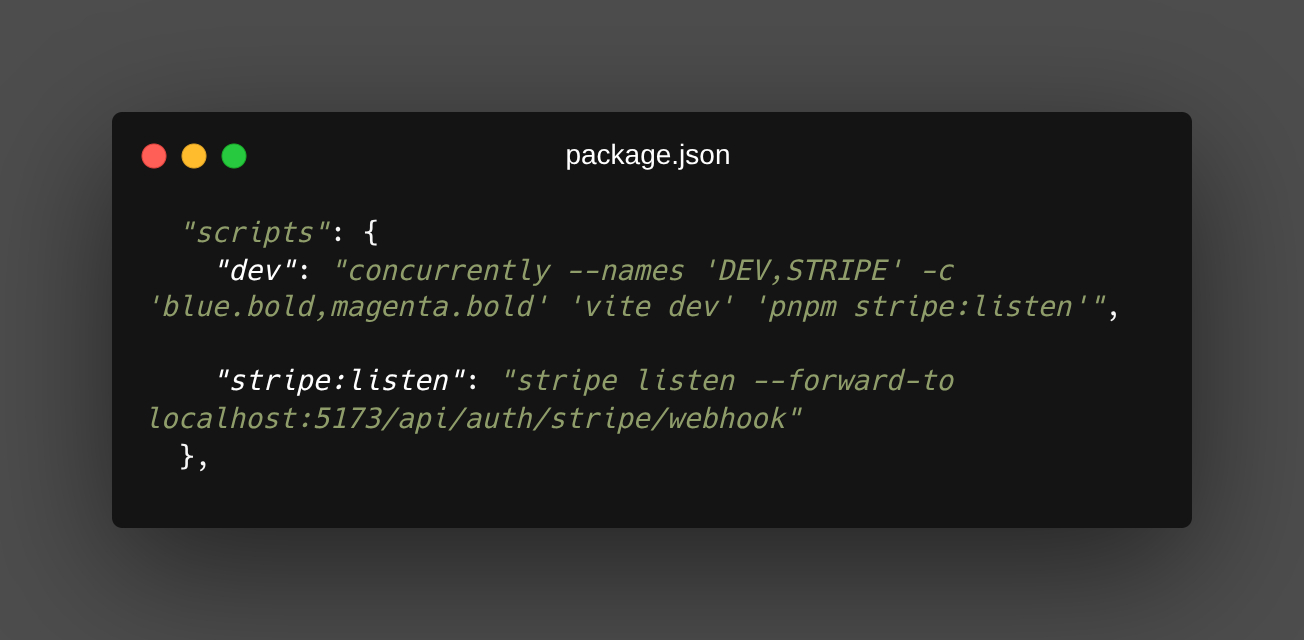The height and width of the screenshot is (640, 1304).
Task: Place cursor on the closing curly brace
Action: pos(186,456)
